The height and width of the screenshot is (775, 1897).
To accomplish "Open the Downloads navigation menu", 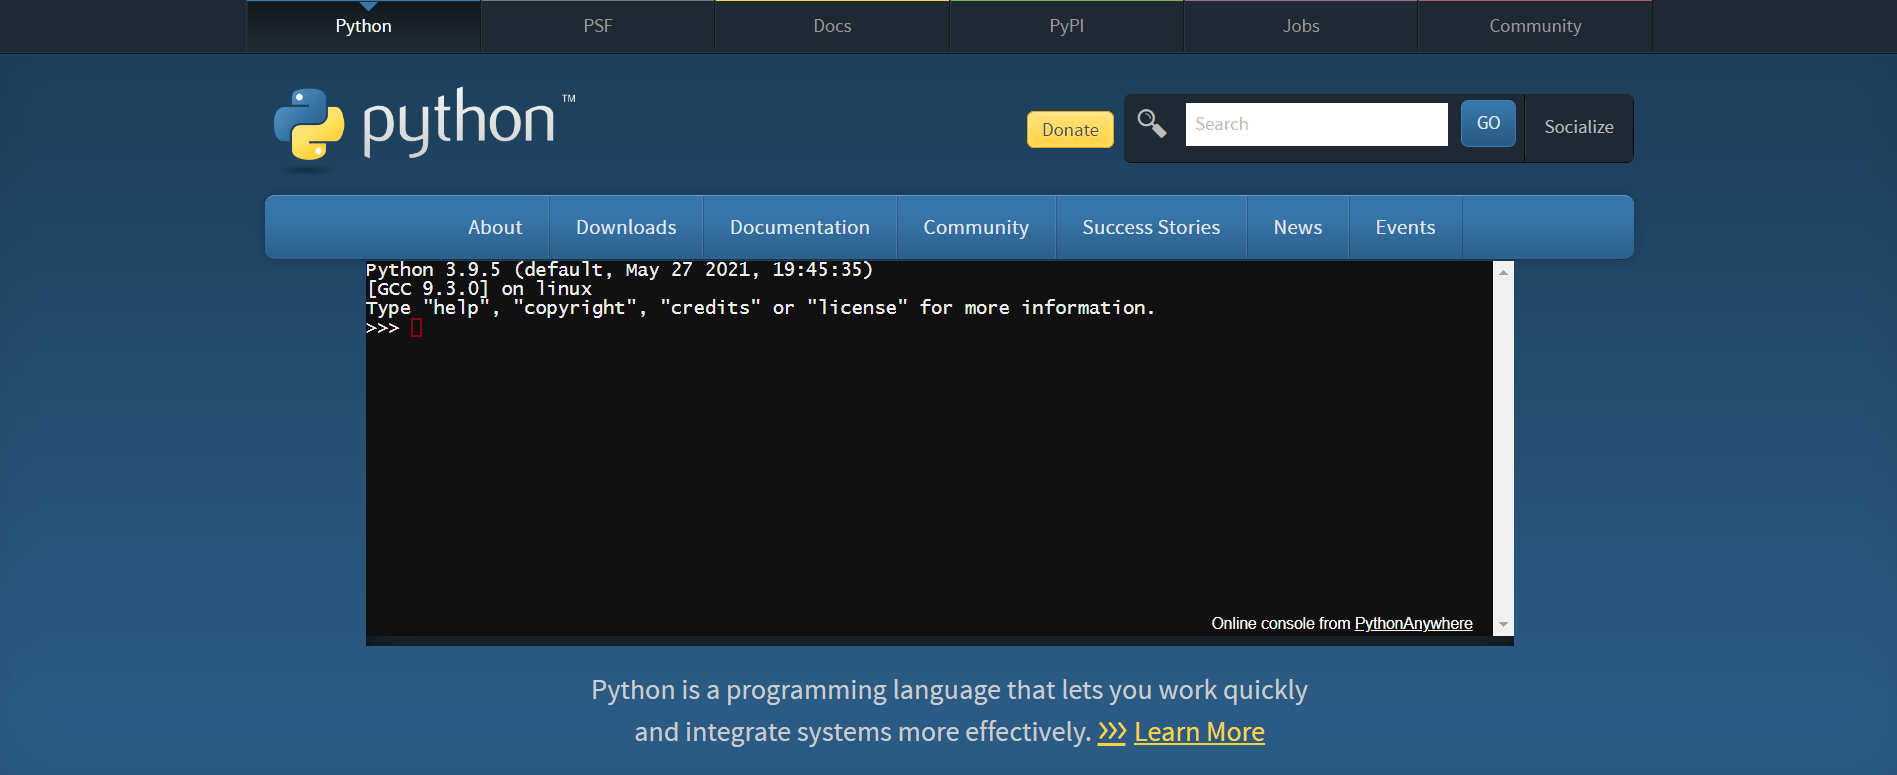I will [x=626, y=227].
